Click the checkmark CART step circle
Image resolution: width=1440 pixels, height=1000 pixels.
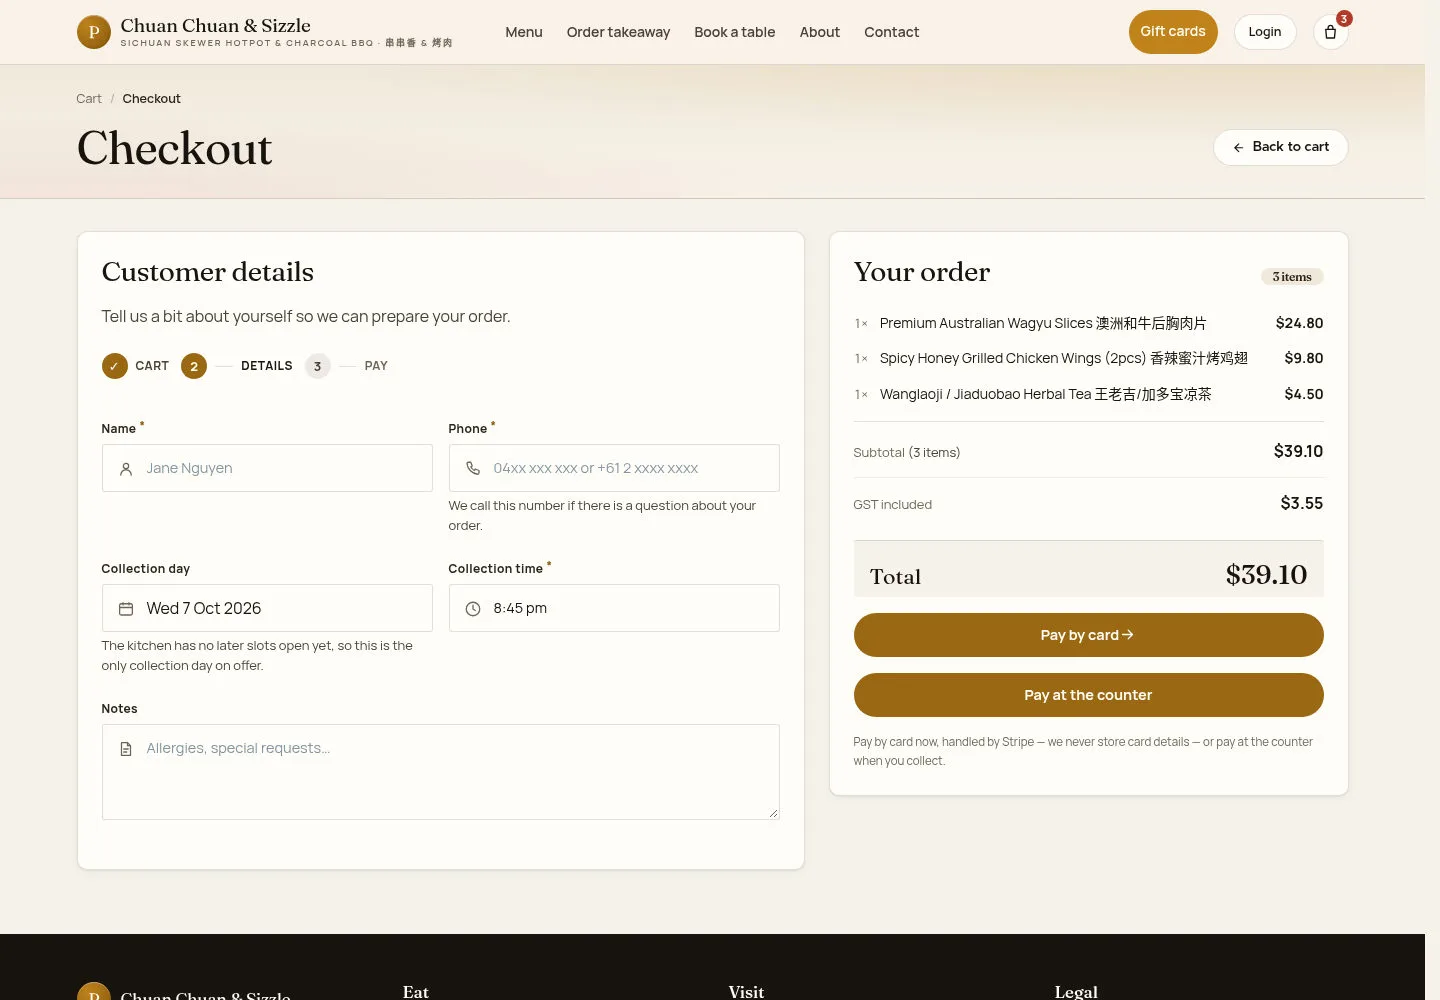(115, 366)
